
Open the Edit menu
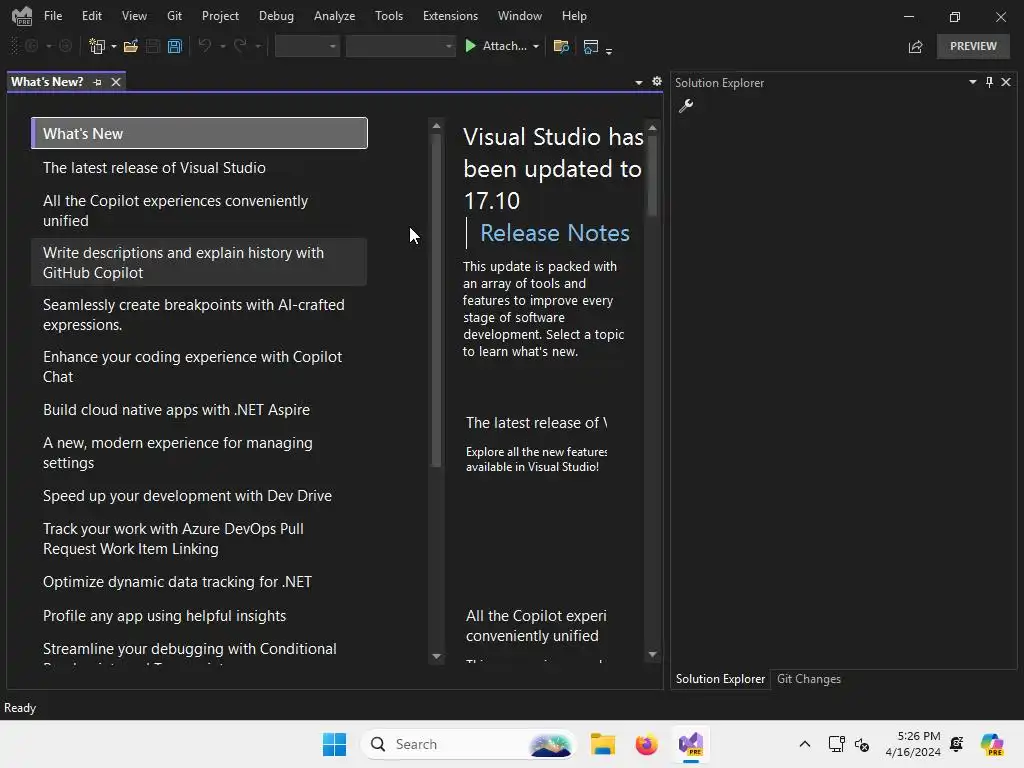91,16
